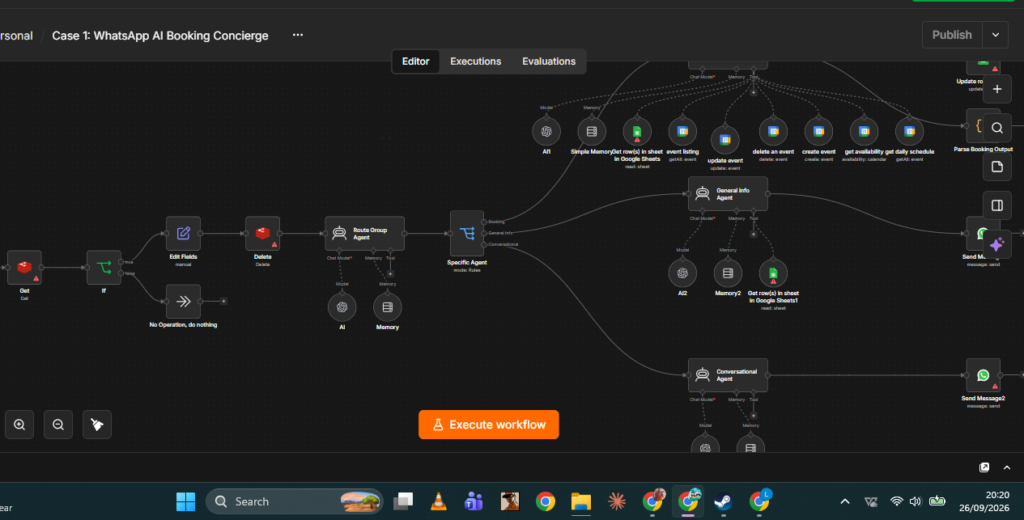This screenshot has height=520, width=1024.
Task: Select the update event calendar node
Action: 725,140
